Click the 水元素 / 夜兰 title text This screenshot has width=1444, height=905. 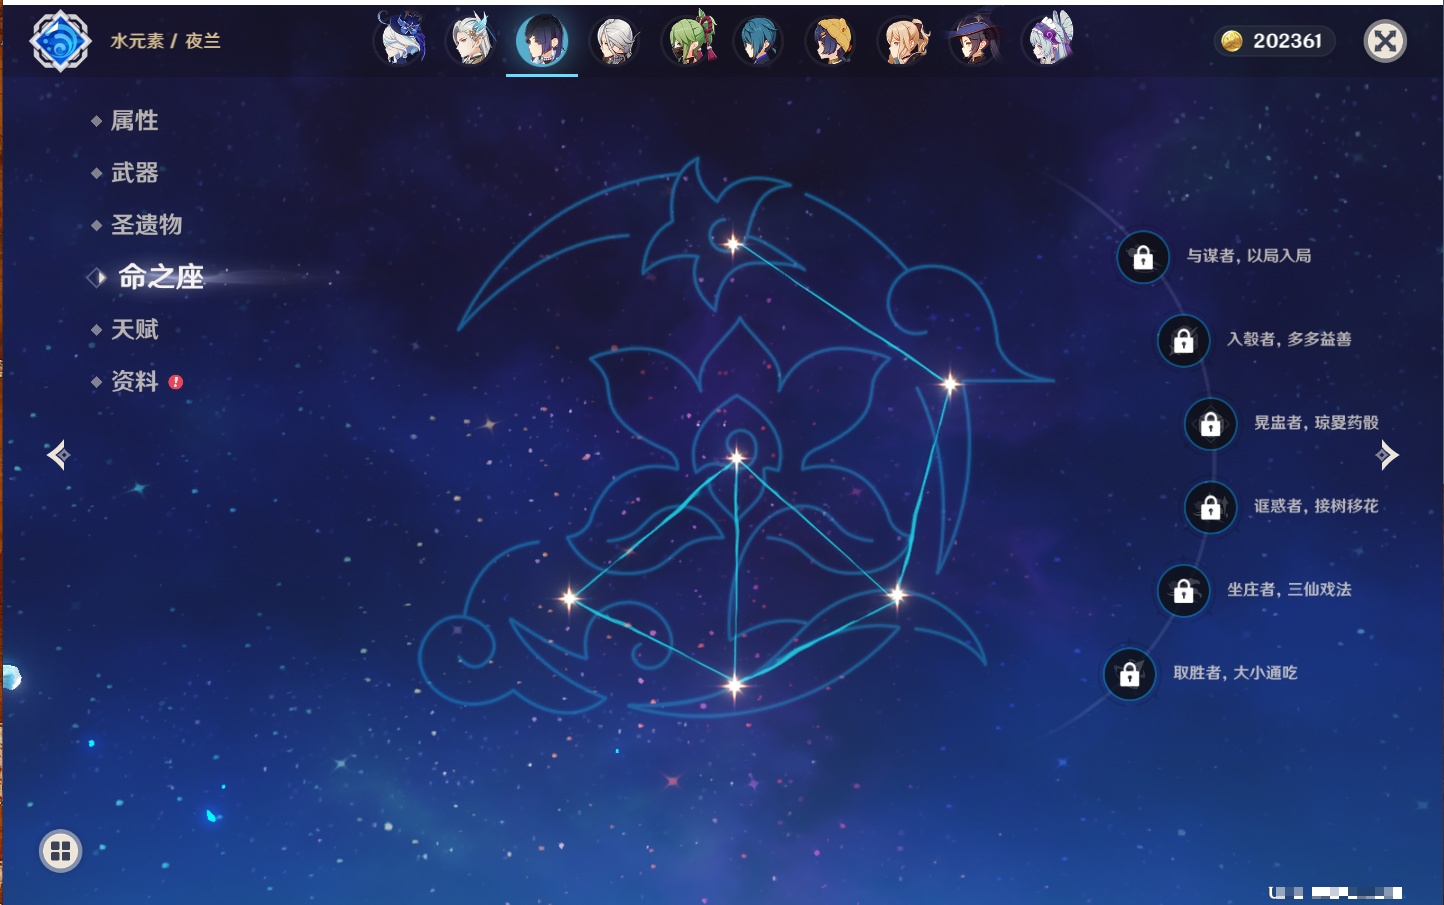[165, 41]
